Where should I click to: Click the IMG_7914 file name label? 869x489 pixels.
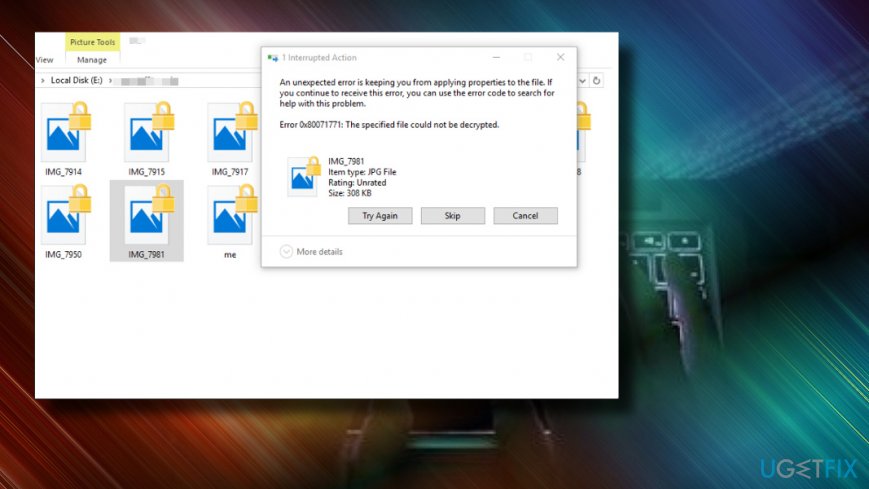pos(64,172)
